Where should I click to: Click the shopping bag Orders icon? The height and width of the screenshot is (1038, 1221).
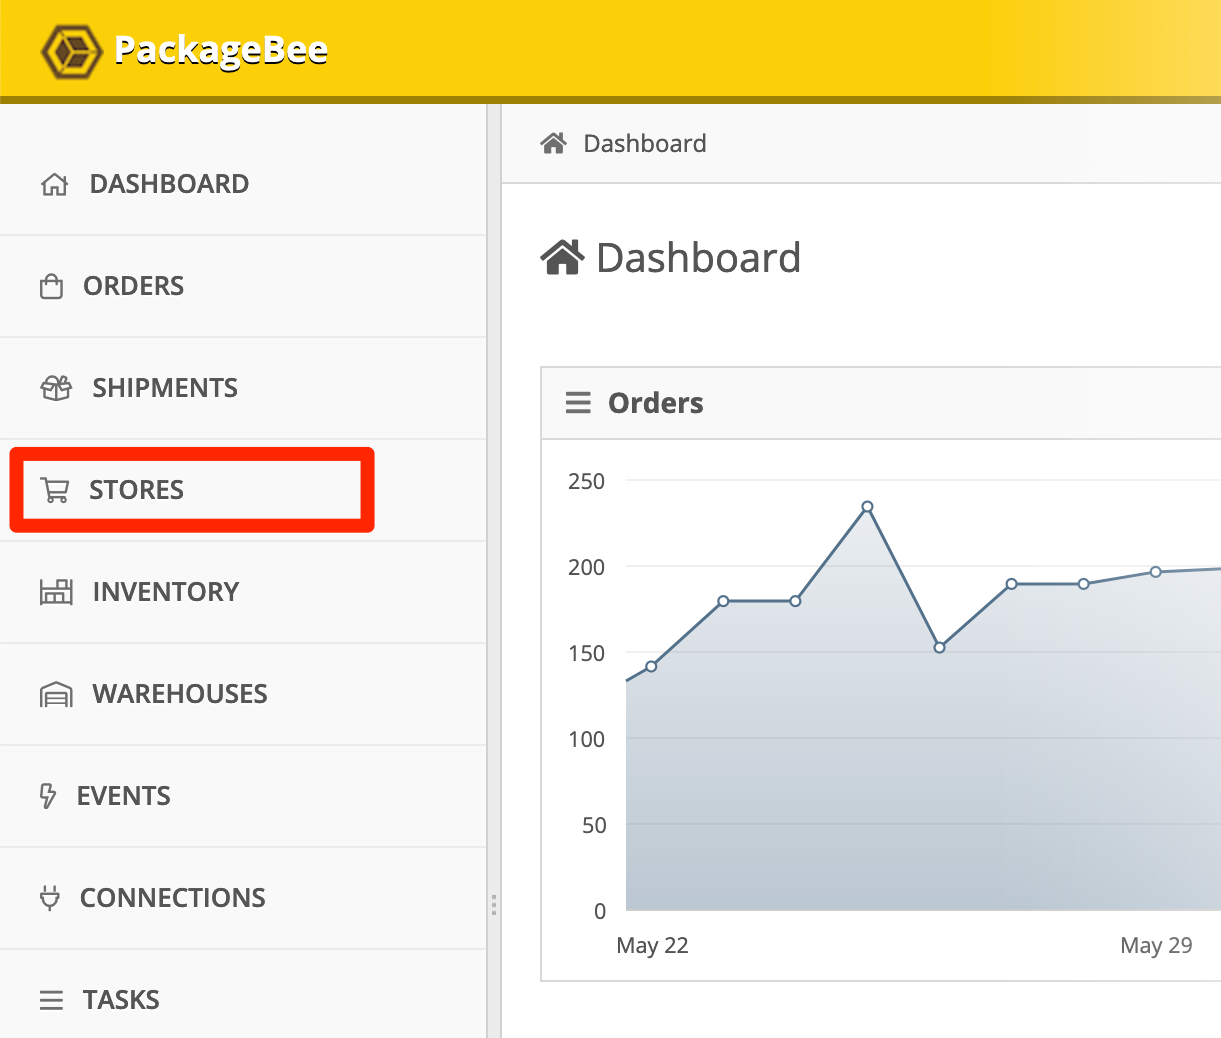(x=51, y=287)
